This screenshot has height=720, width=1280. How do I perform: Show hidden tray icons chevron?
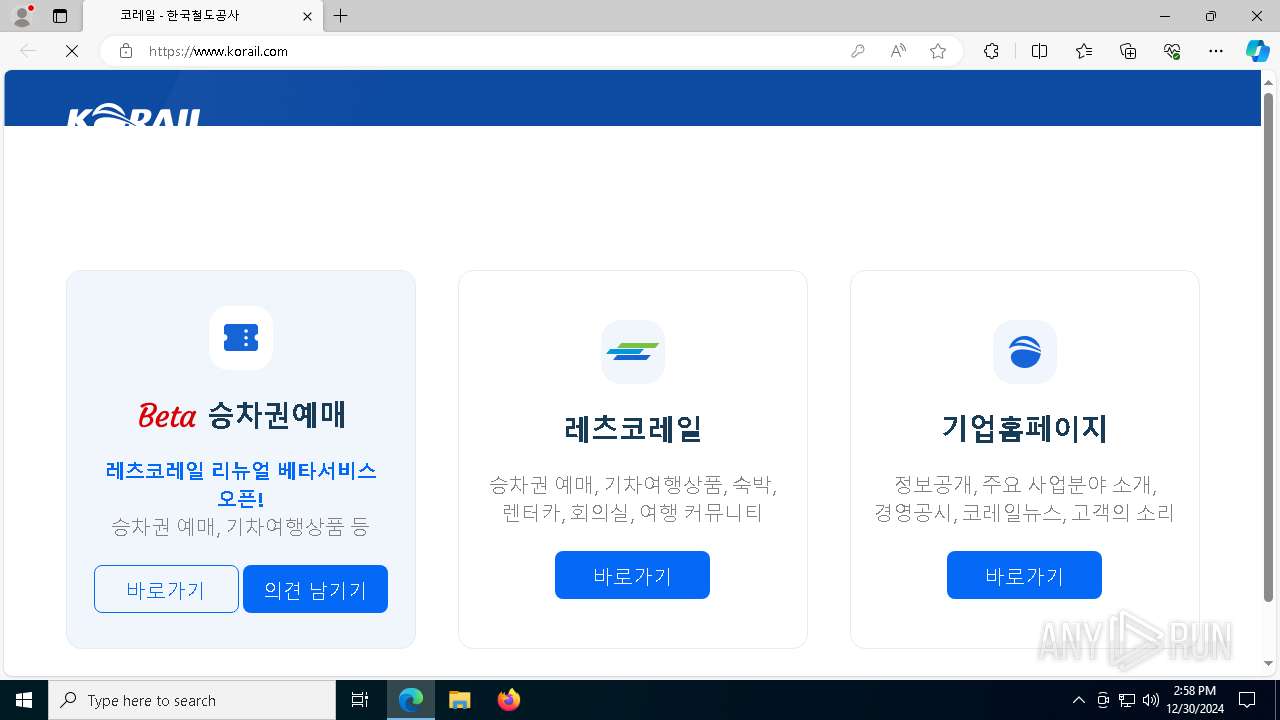pos(1078,700)
